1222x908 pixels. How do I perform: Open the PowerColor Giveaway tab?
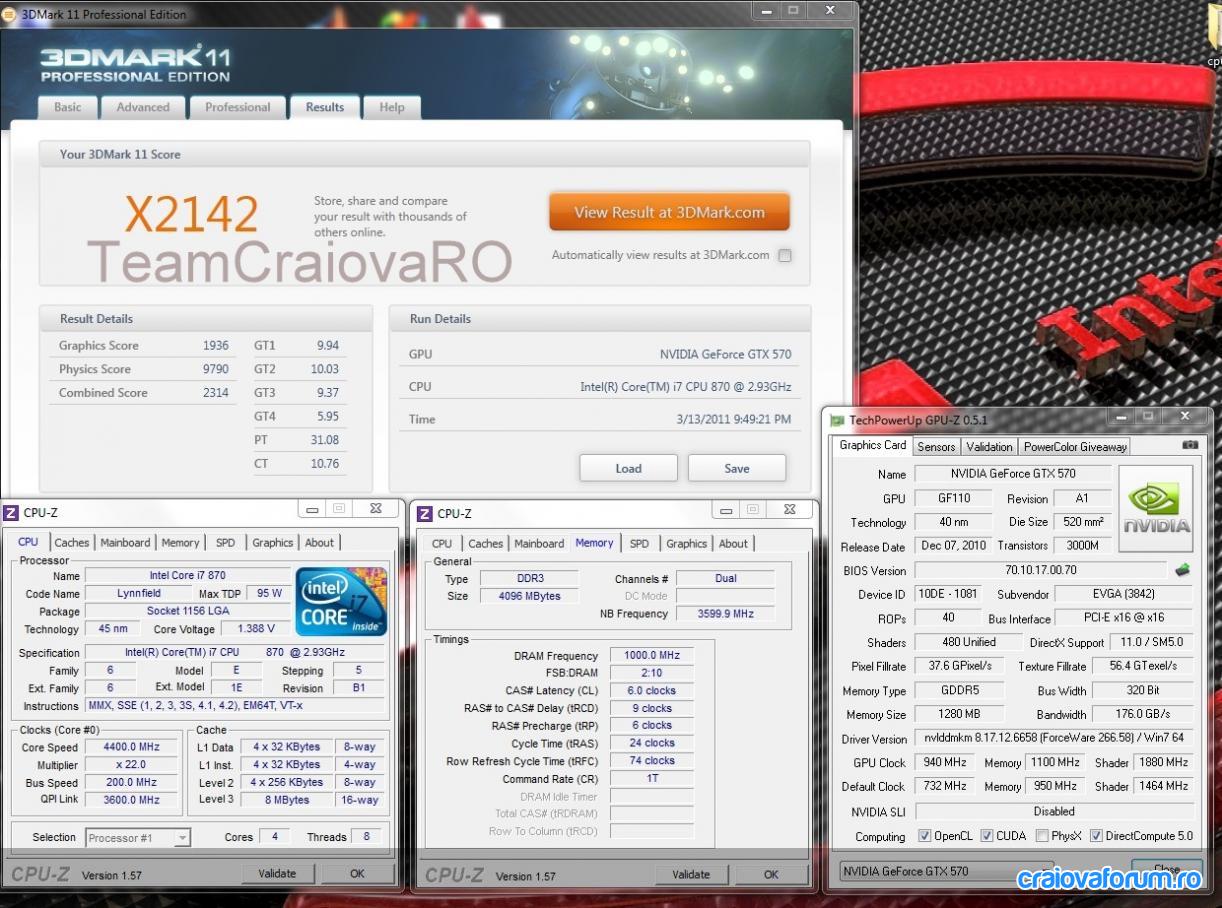[x=1075, y=447]
